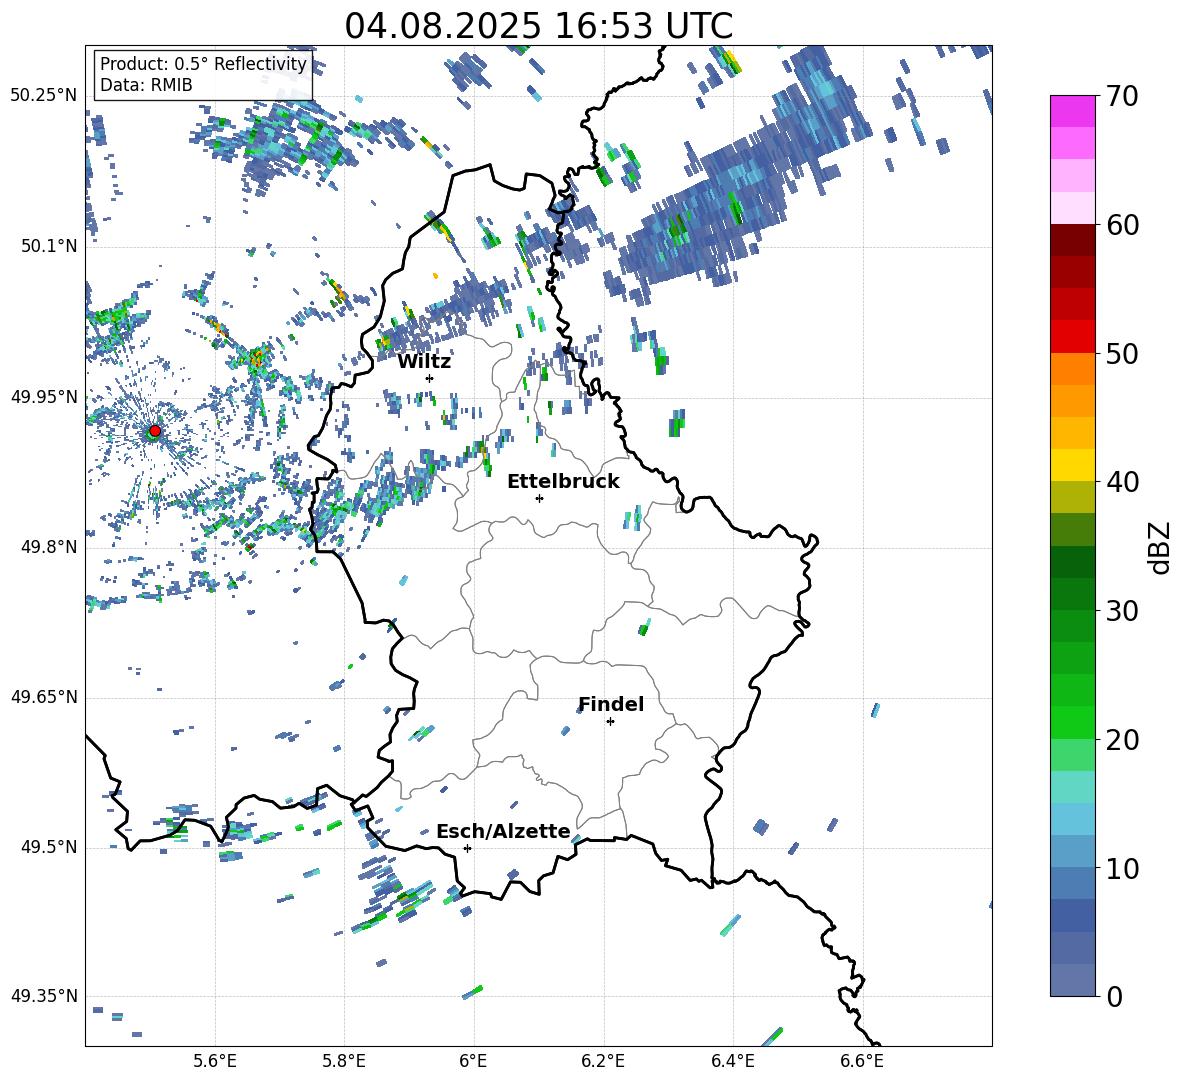This screenshot has height=1081, width=1184.
Task: Click the 6.2°E longitude label
Action: coord(603,1061)
